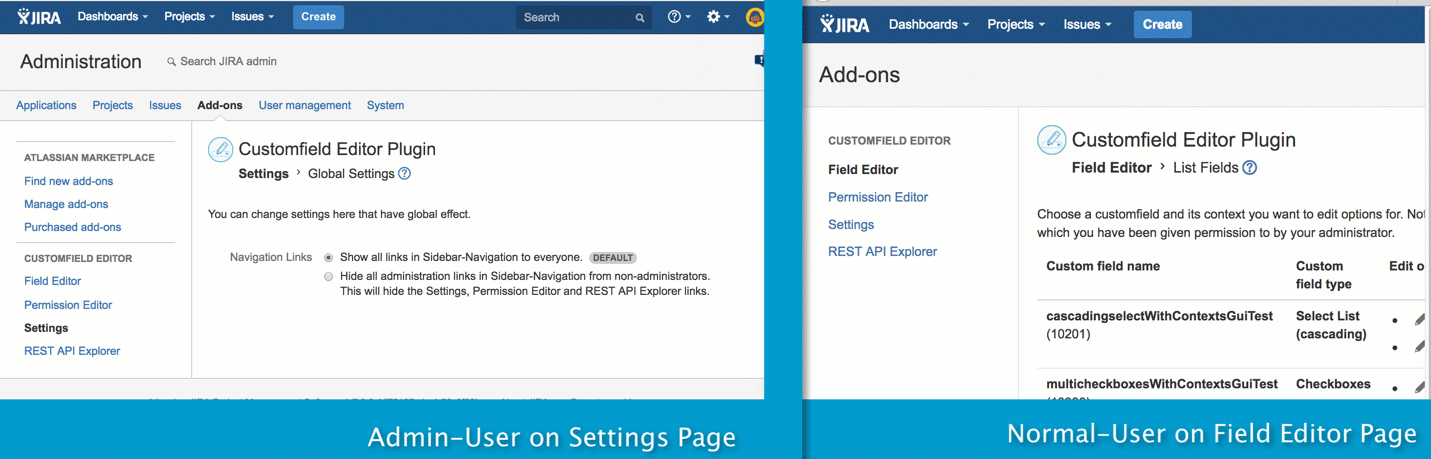The width and height of the screenshot is (1431, 459).
Task: Open REST API Explorer in normal-user sidebar
Action: (x=883, y=252)
